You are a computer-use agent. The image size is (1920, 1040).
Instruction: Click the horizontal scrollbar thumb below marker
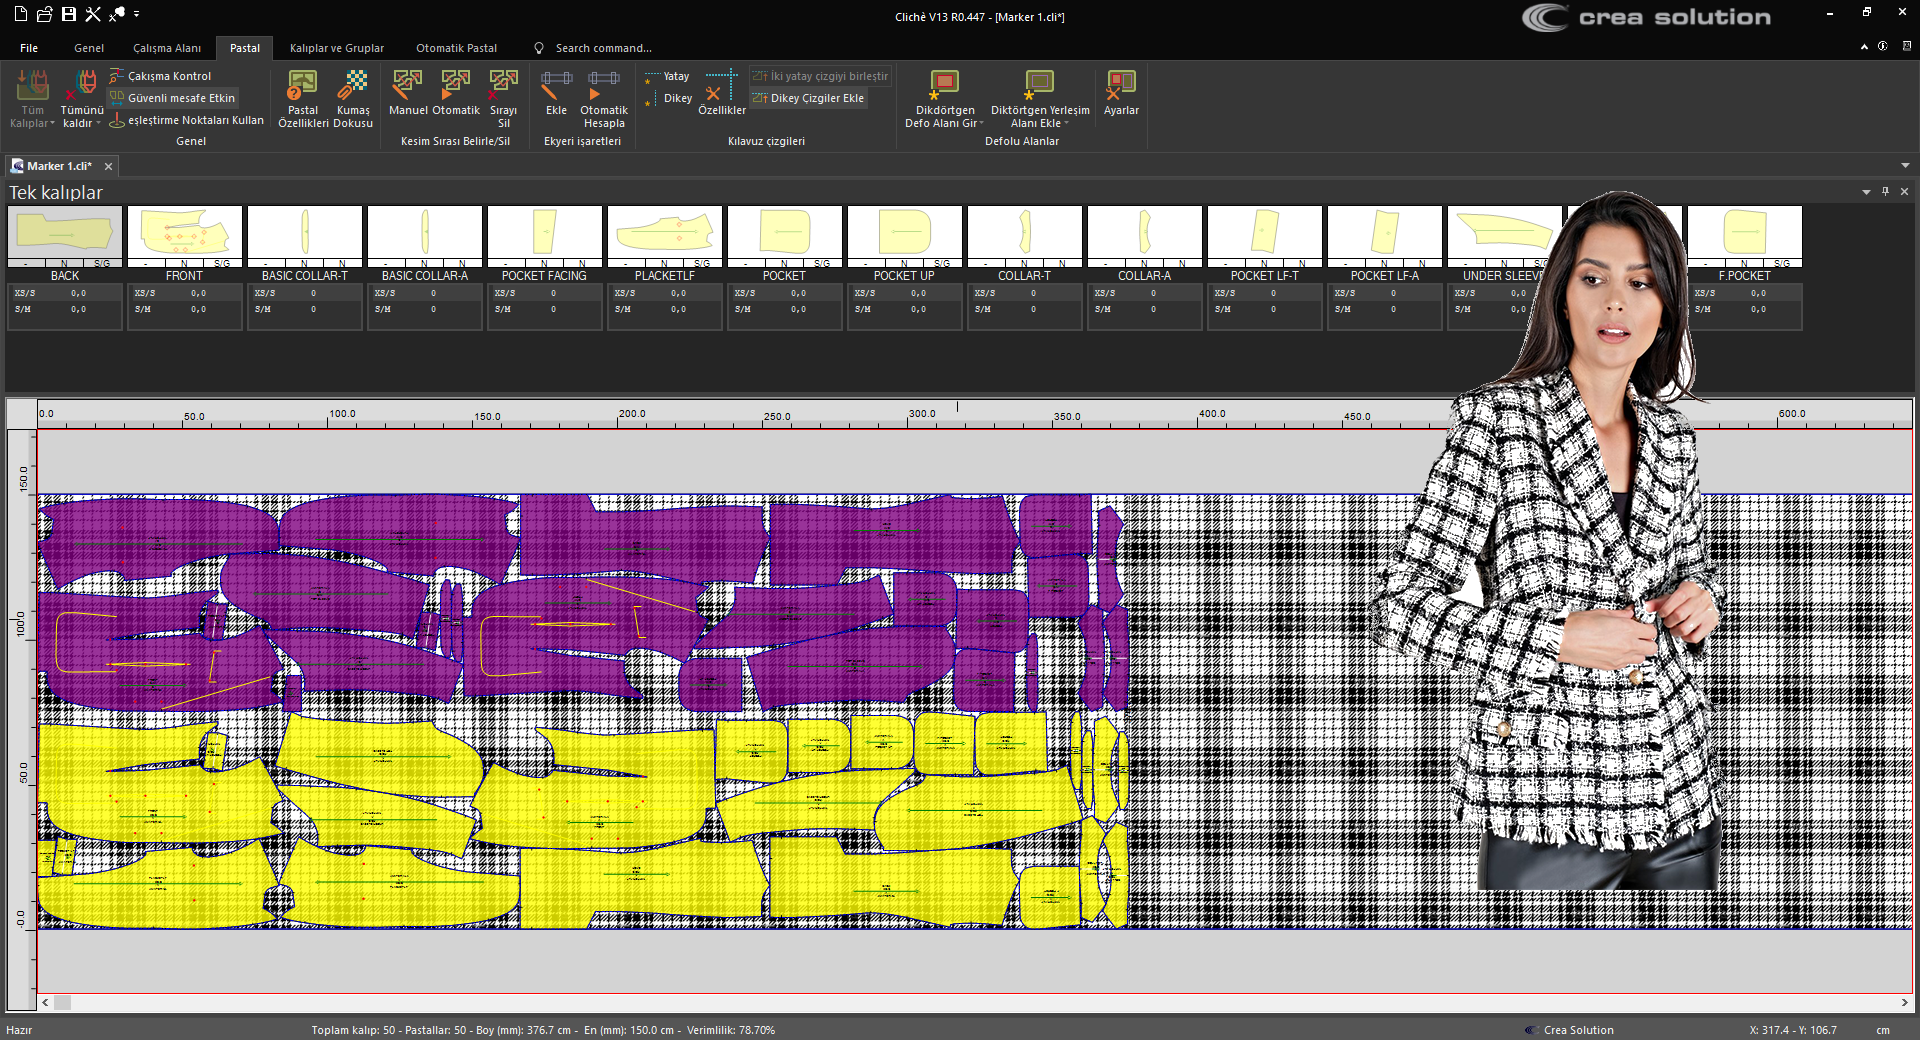coord(62,1002)
